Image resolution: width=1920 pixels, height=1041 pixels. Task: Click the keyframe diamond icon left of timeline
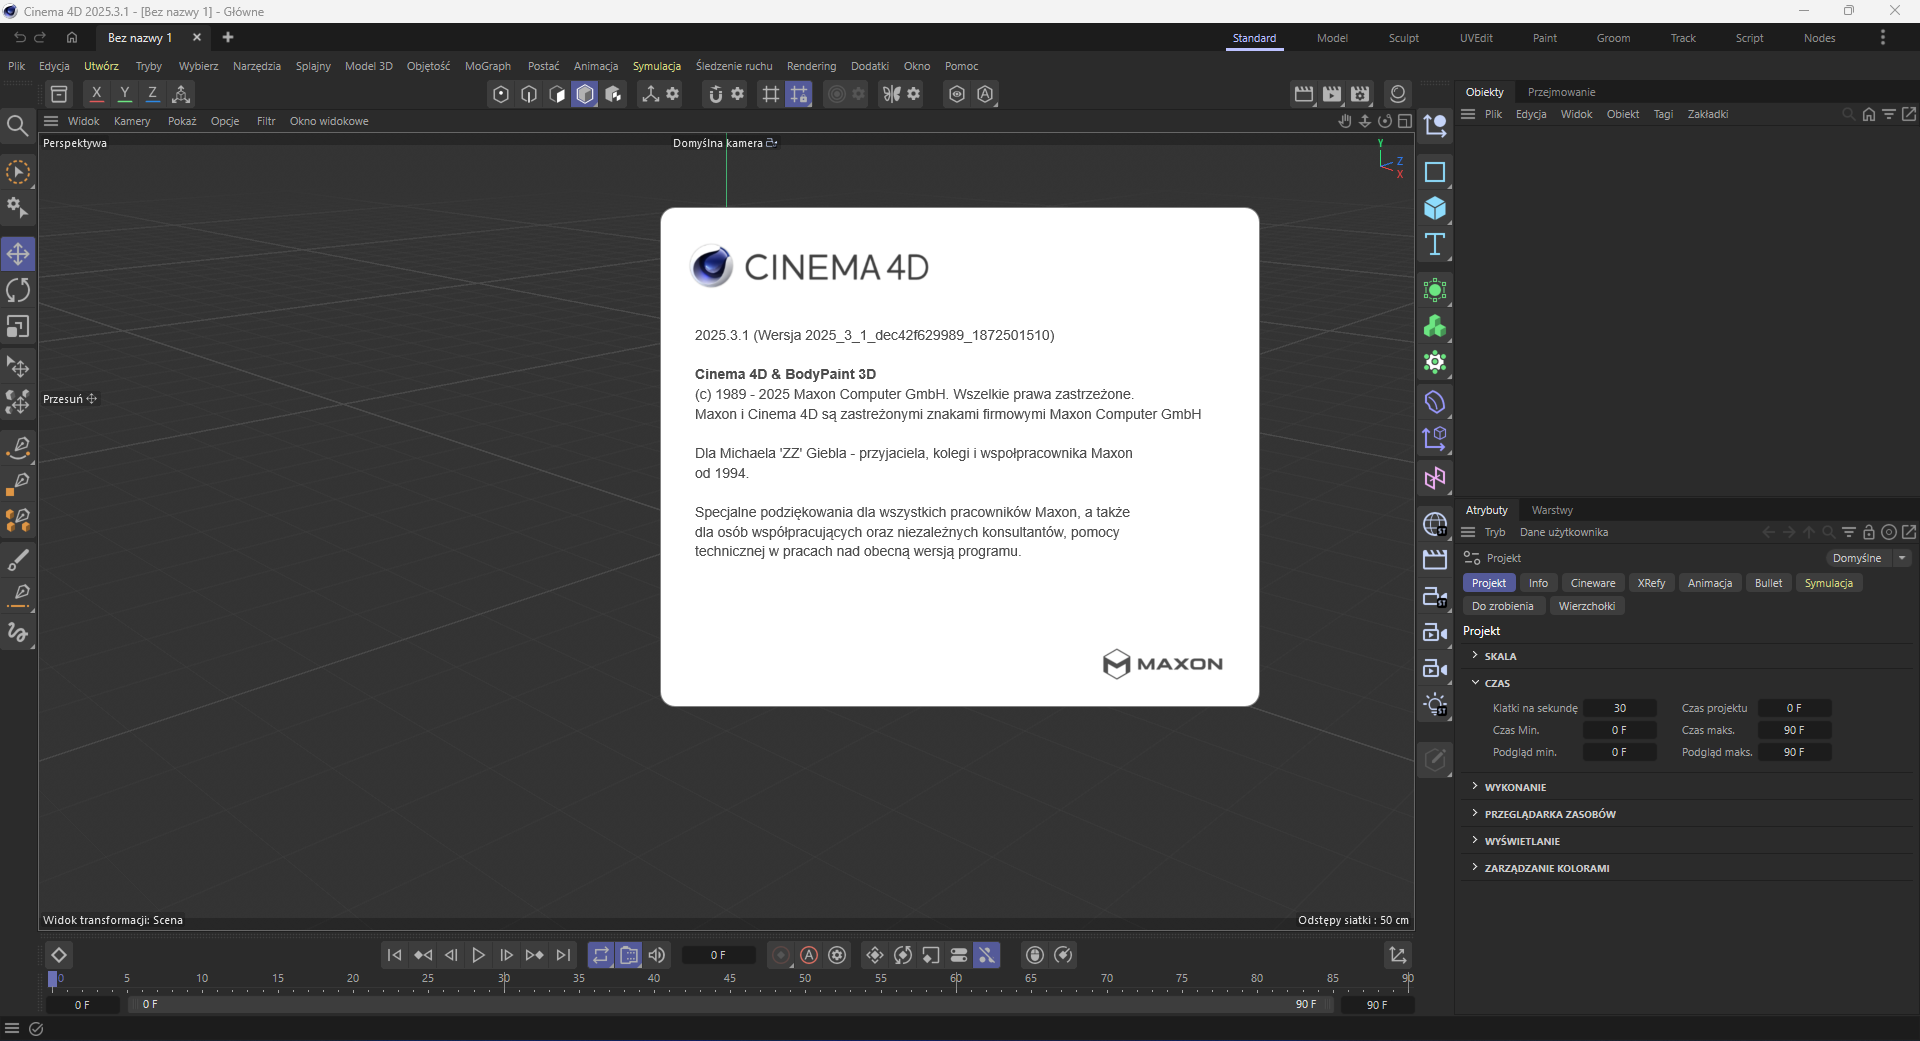pos(59,955)
